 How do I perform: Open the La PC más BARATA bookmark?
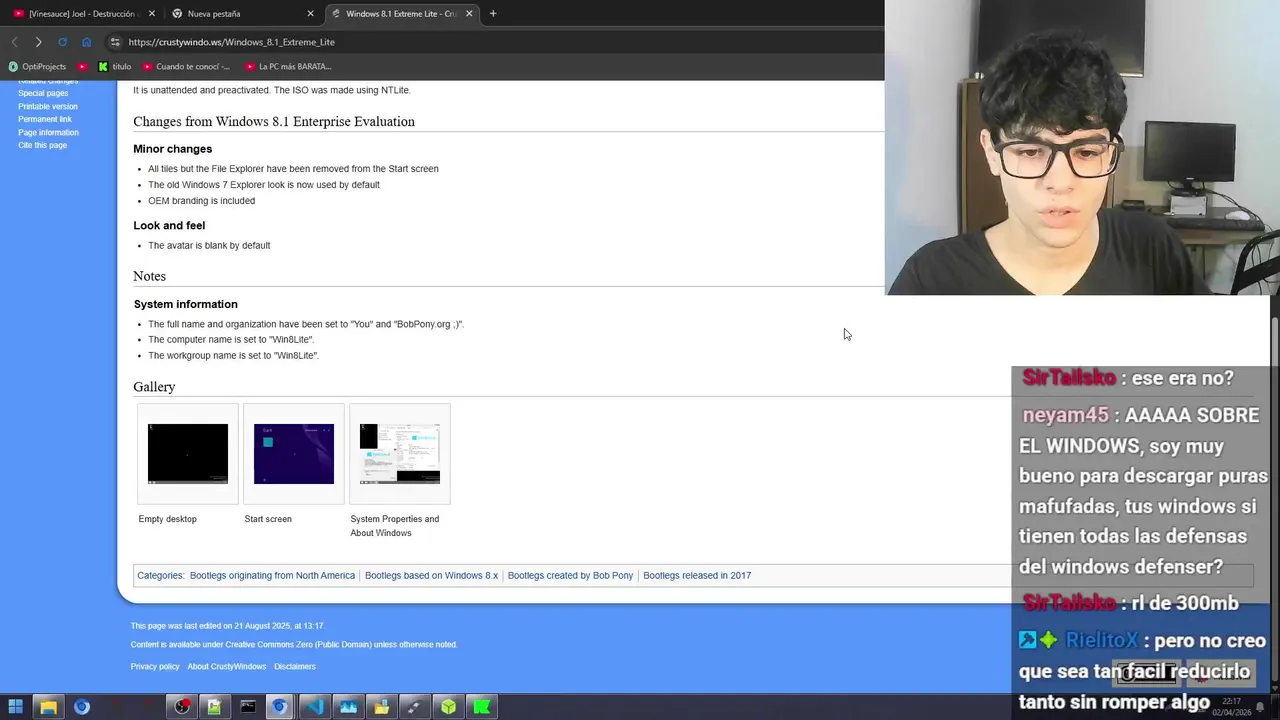click(288, 67)
